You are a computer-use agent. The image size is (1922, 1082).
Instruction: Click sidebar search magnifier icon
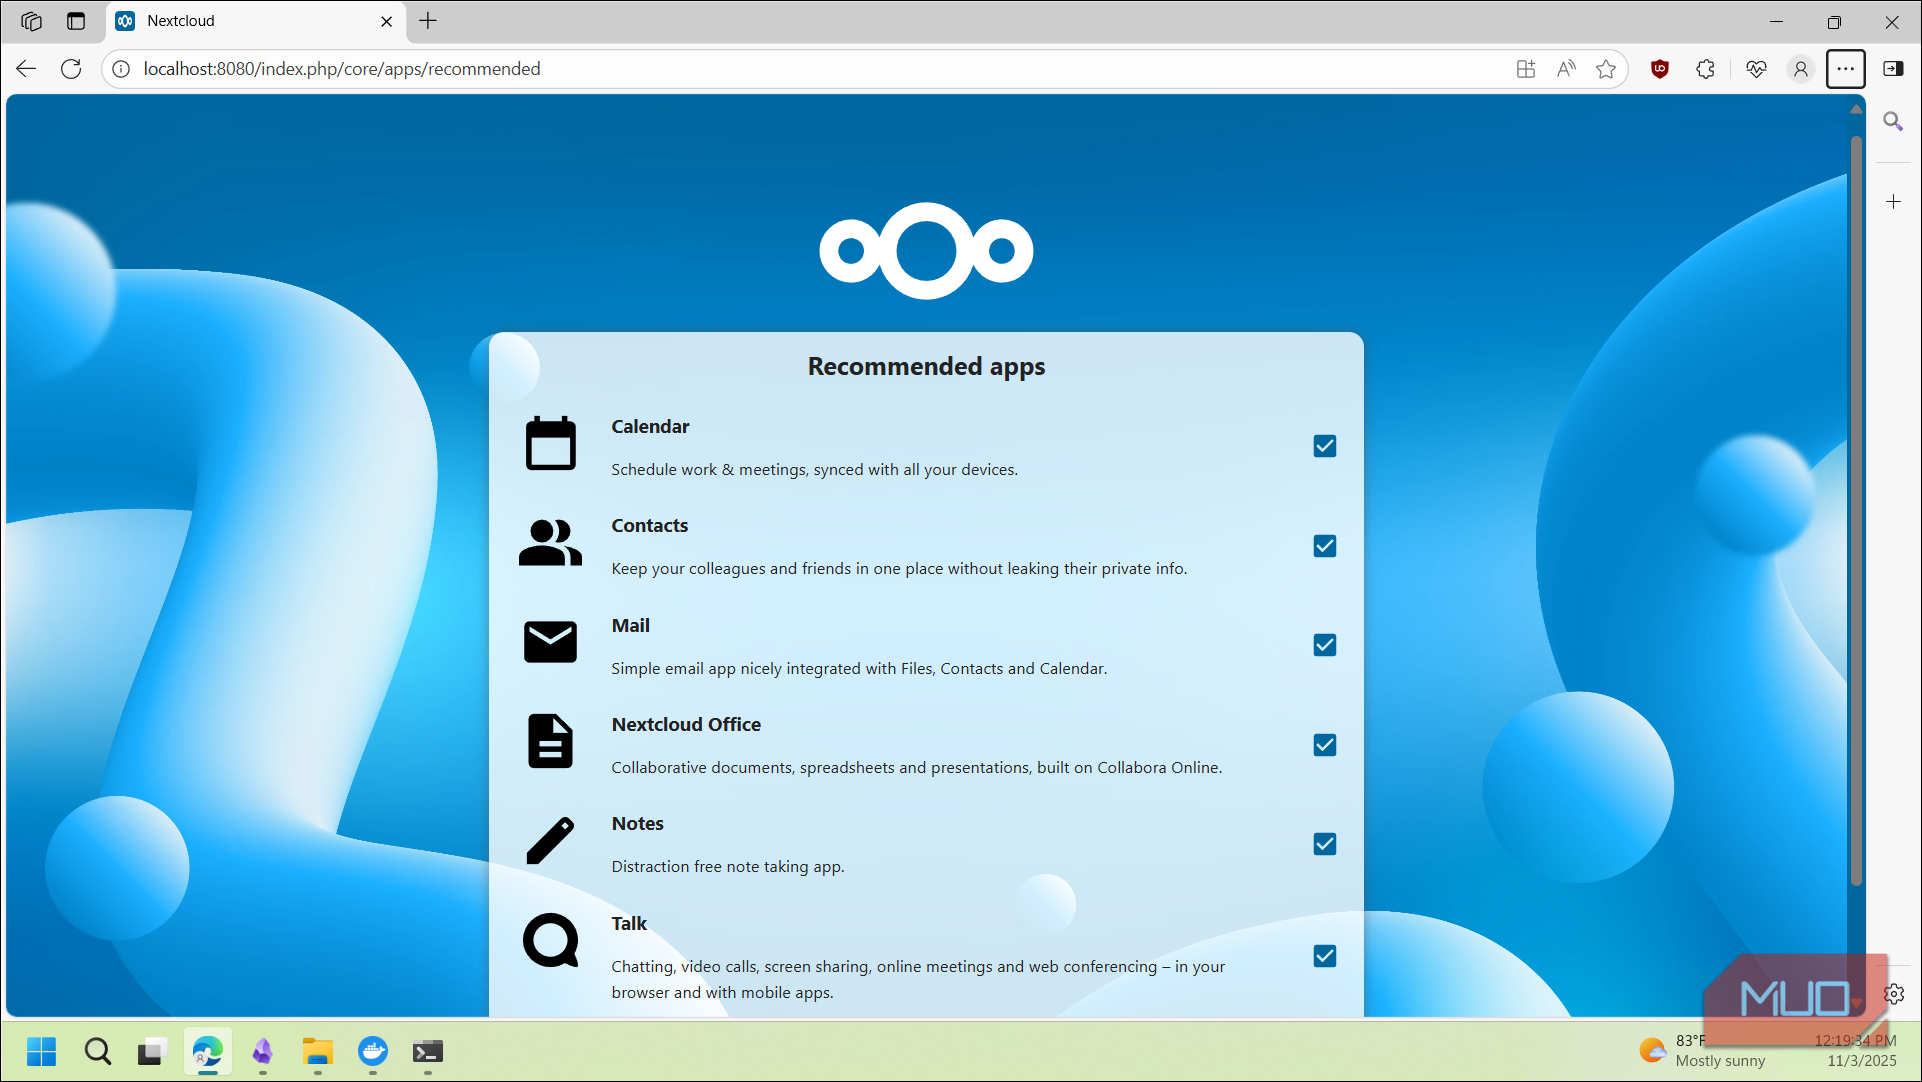point(1893,122)
